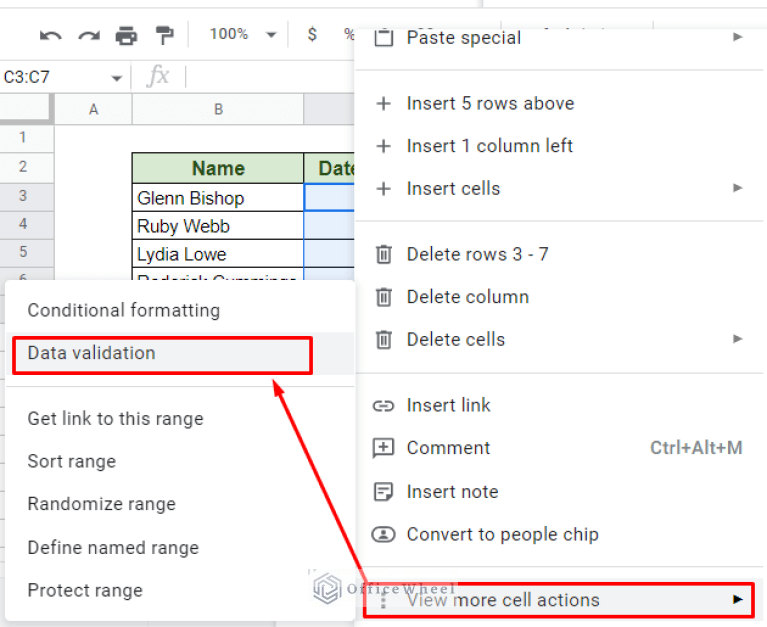Click plus icon beside Insert 5 rows above
The image size is (767, 627).
coord(384,104)
